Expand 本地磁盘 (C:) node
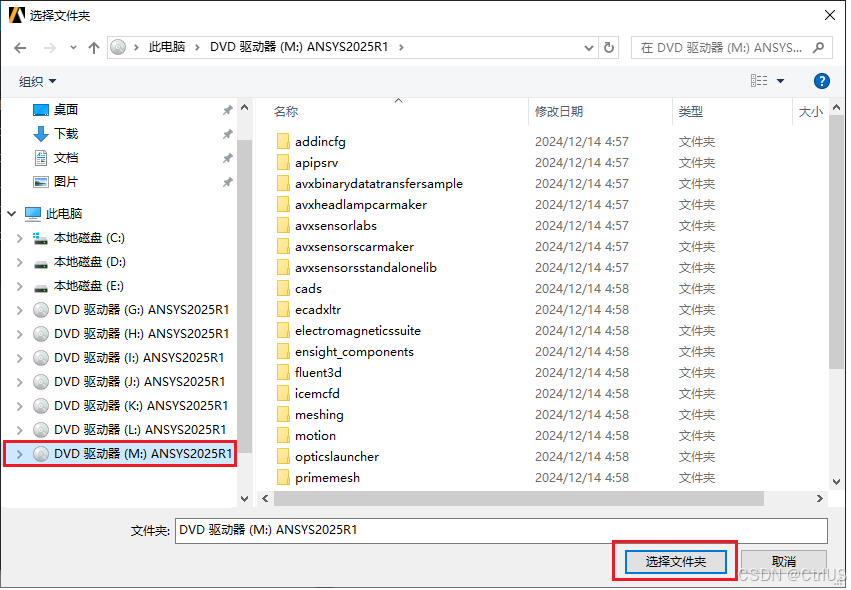This screenshot has height=590, width=851. point(20,238)
